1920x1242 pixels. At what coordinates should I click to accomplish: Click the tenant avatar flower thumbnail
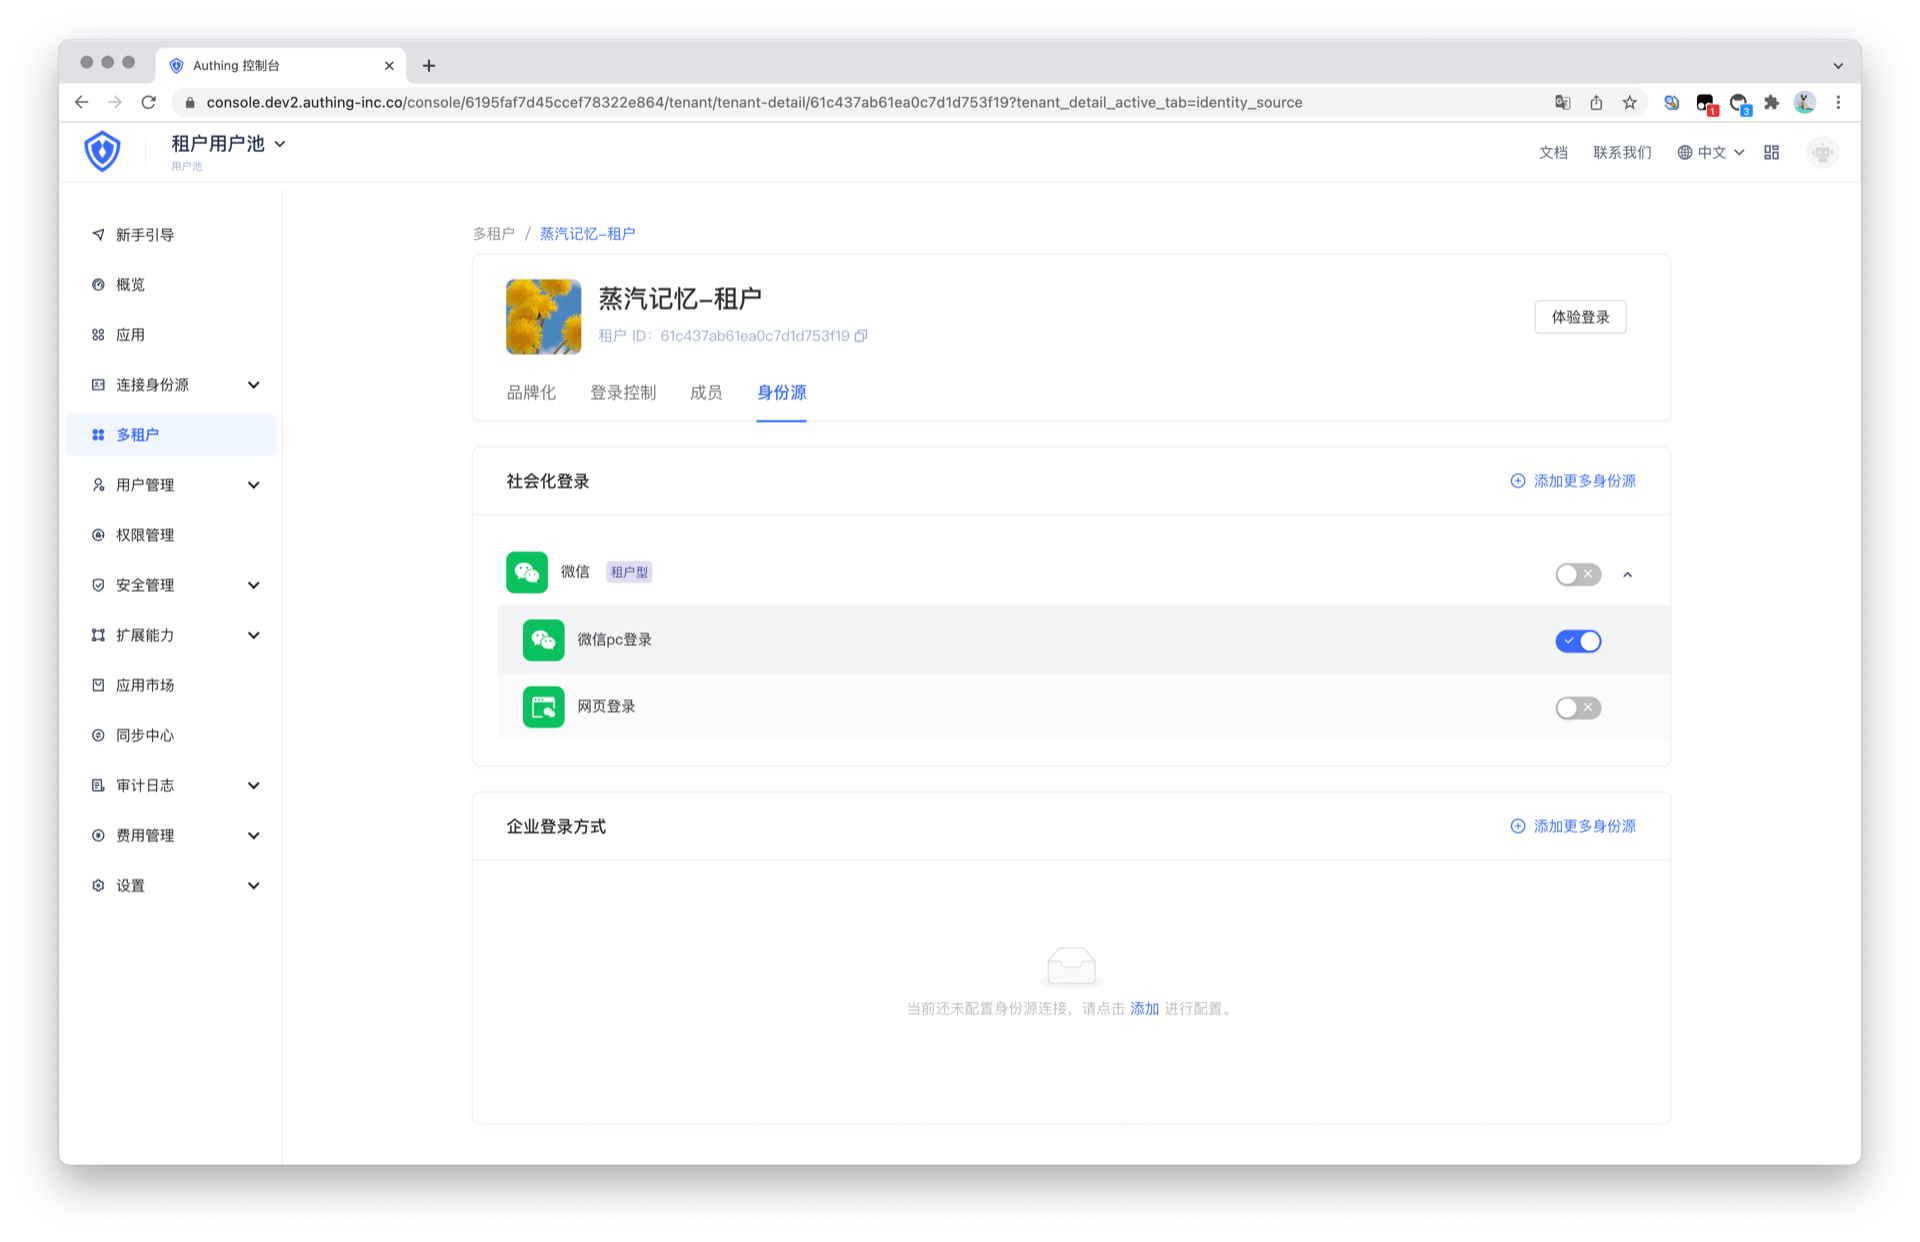click(543, 317)
